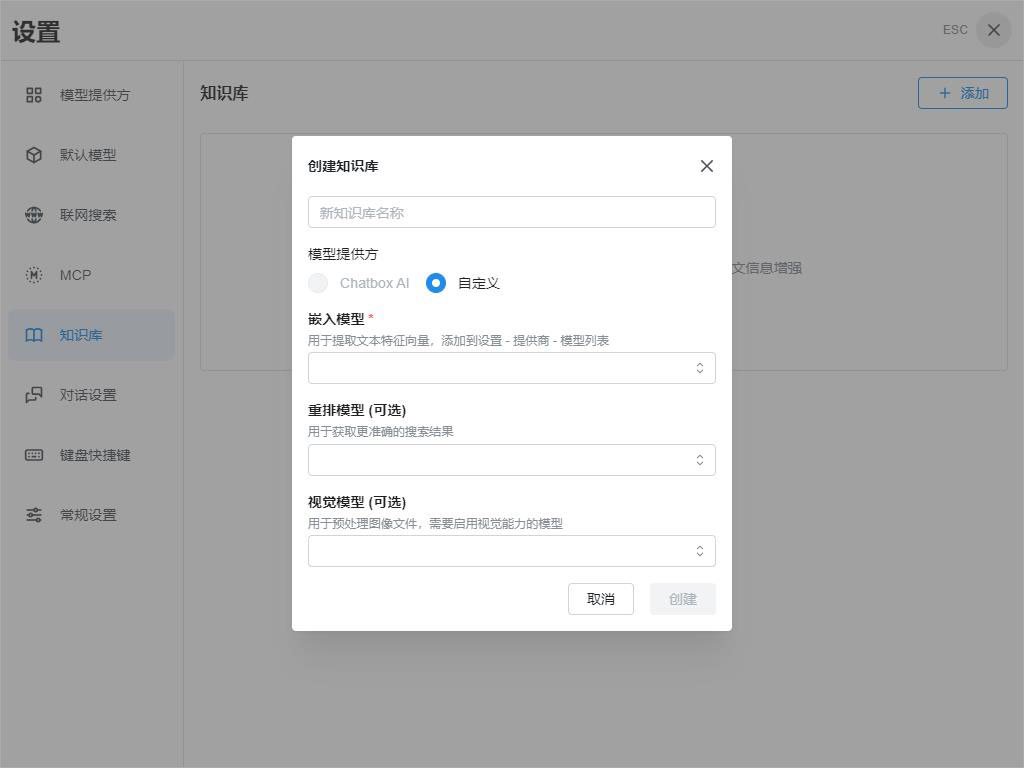Open the 嵌入模型 dropdown
Screen dimensions: 1024x768
[x=511, y=368]
